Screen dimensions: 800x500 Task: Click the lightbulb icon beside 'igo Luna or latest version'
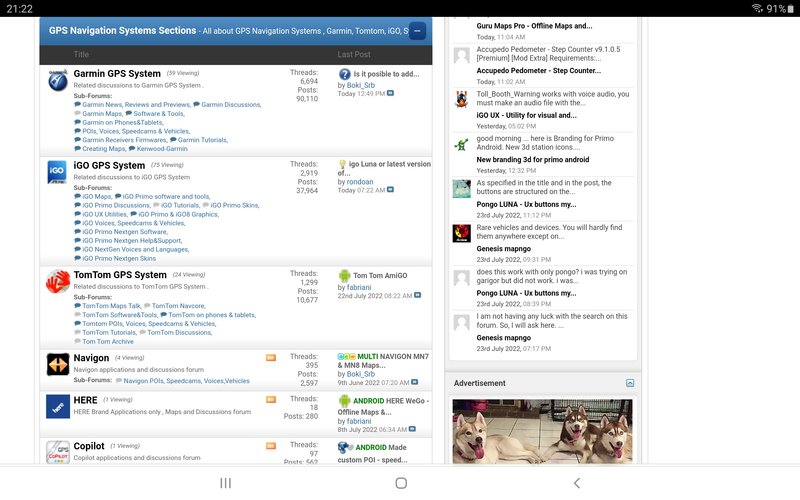click(342, 164)
